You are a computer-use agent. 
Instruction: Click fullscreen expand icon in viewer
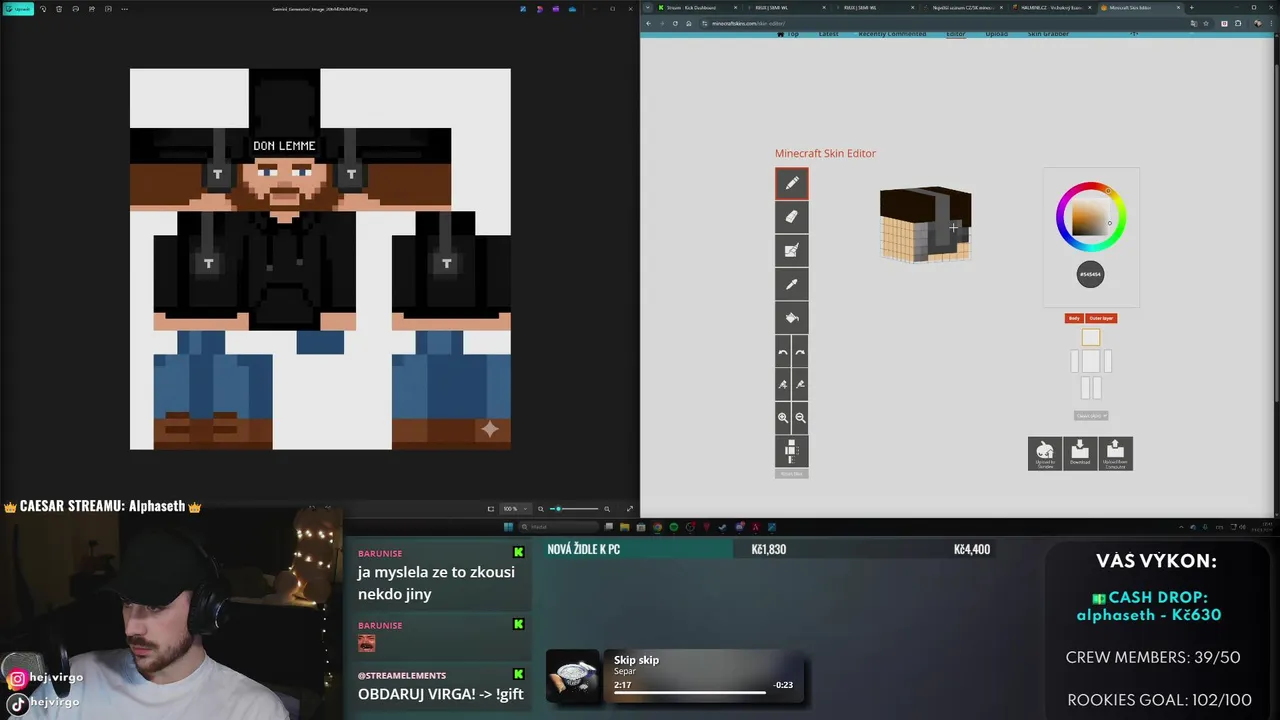tap(629, 509)
